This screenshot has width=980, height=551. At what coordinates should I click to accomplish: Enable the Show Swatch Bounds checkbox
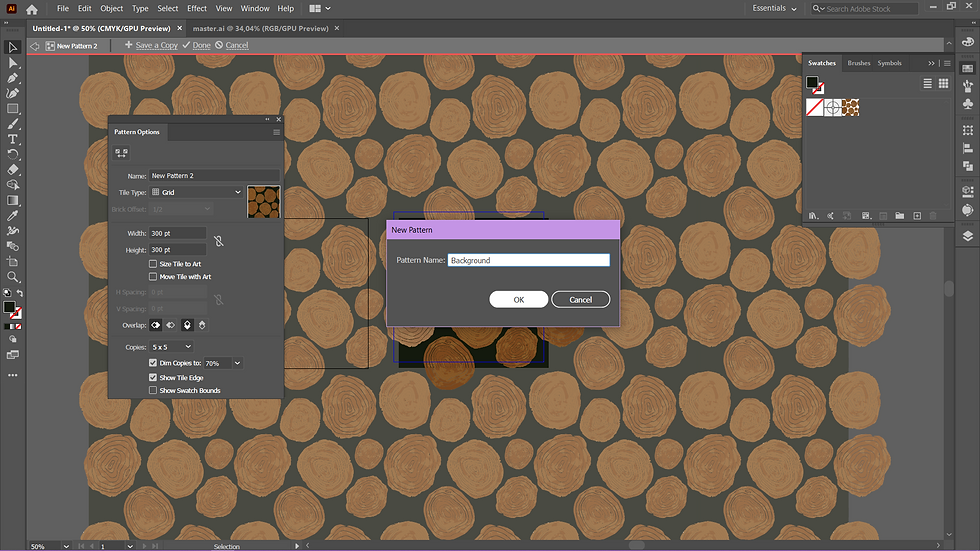tap(152, 390)
